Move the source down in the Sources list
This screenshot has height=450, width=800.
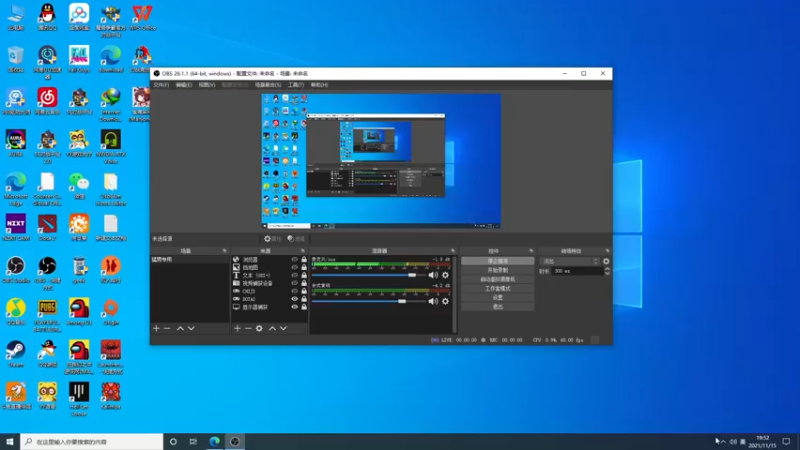(284, 329)
